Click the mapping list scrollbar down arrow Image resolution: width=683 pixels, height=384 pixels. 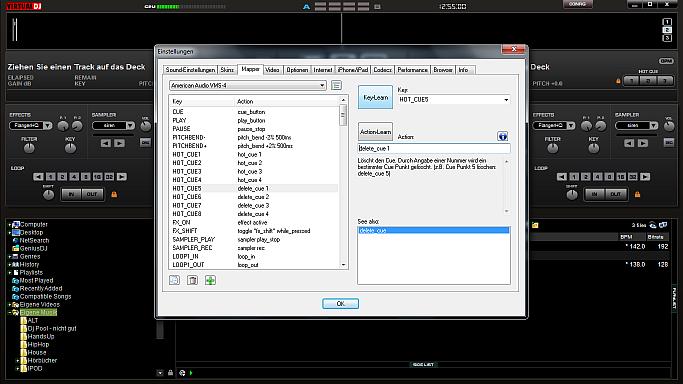click(343, 265)
